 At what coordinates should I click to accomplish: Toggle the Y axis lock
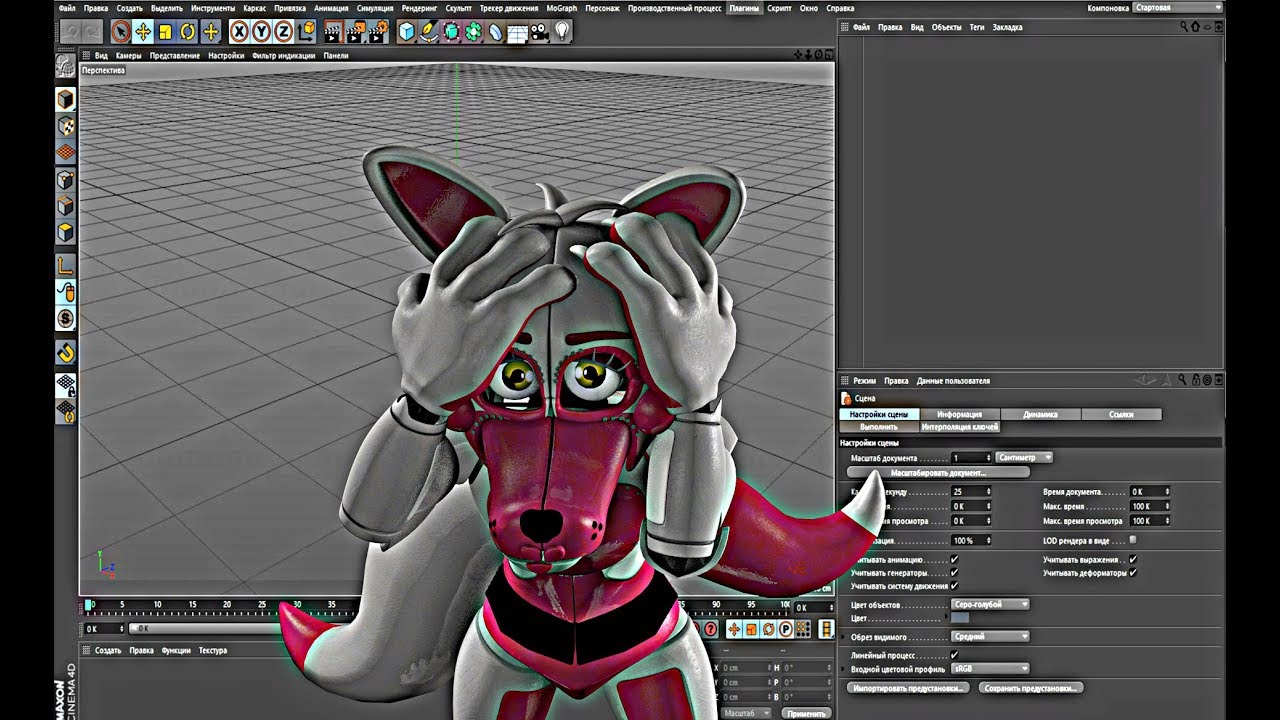(x=262, y=32)
